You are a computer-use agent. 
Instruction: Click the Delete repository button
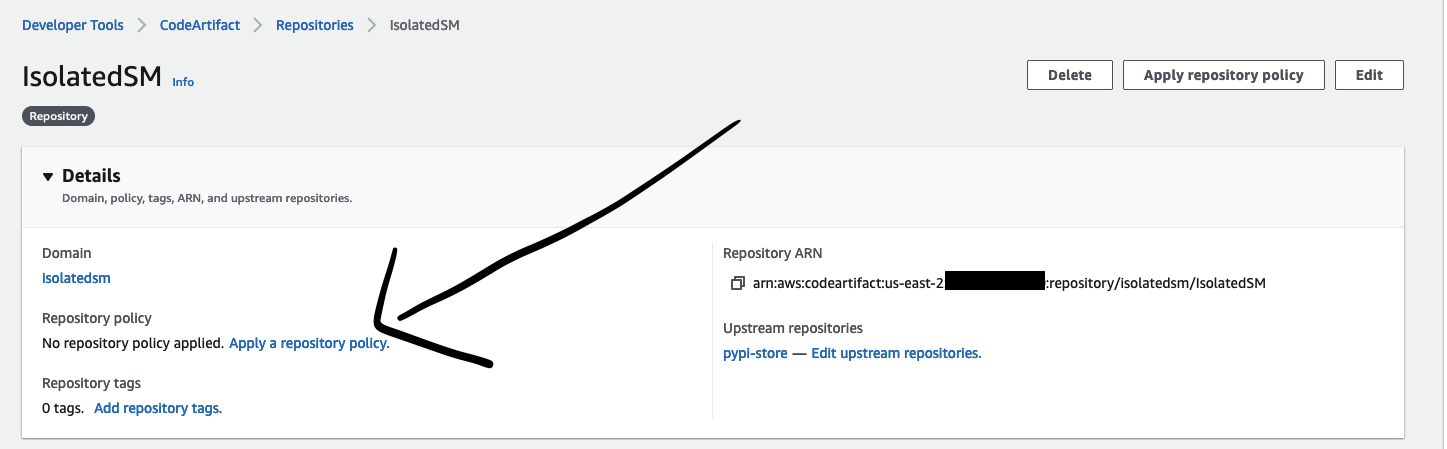coord(1070,75)
